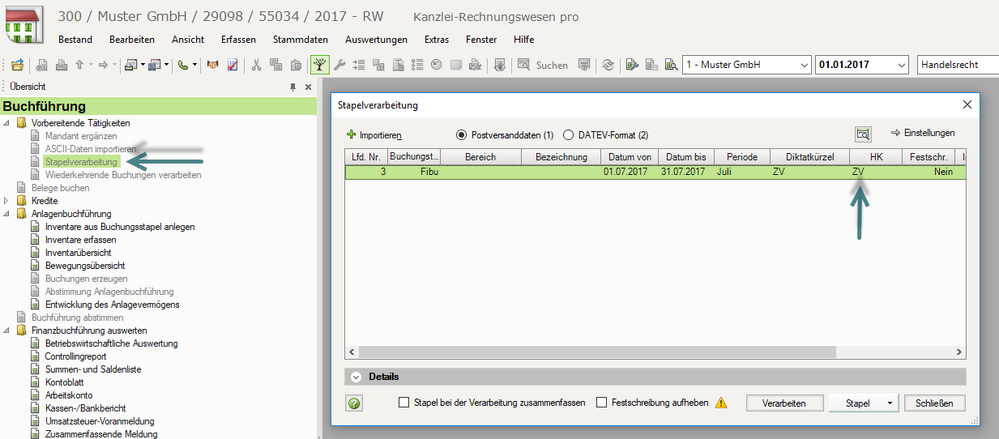Select the DATEV-Format radio button
999x439 pixels.
(569, 134)
